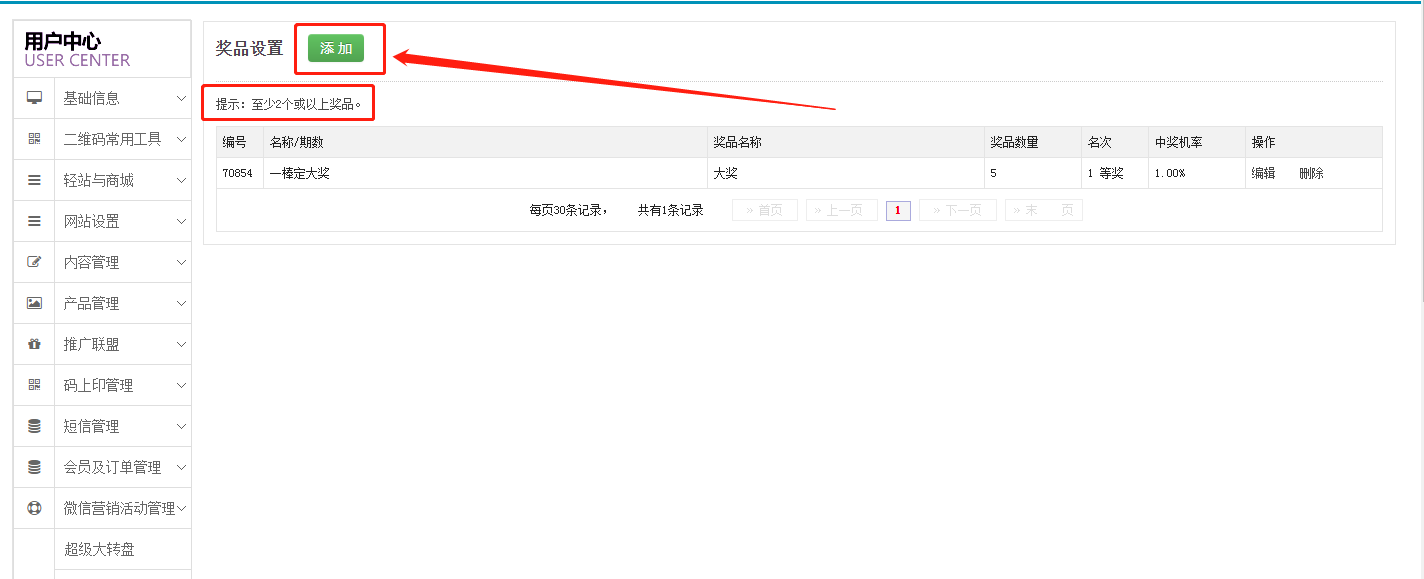Viewport: 1424px width, 579px height.
Task: Expand the 码上印管理 chevron arrow
Action: (181, 385)
